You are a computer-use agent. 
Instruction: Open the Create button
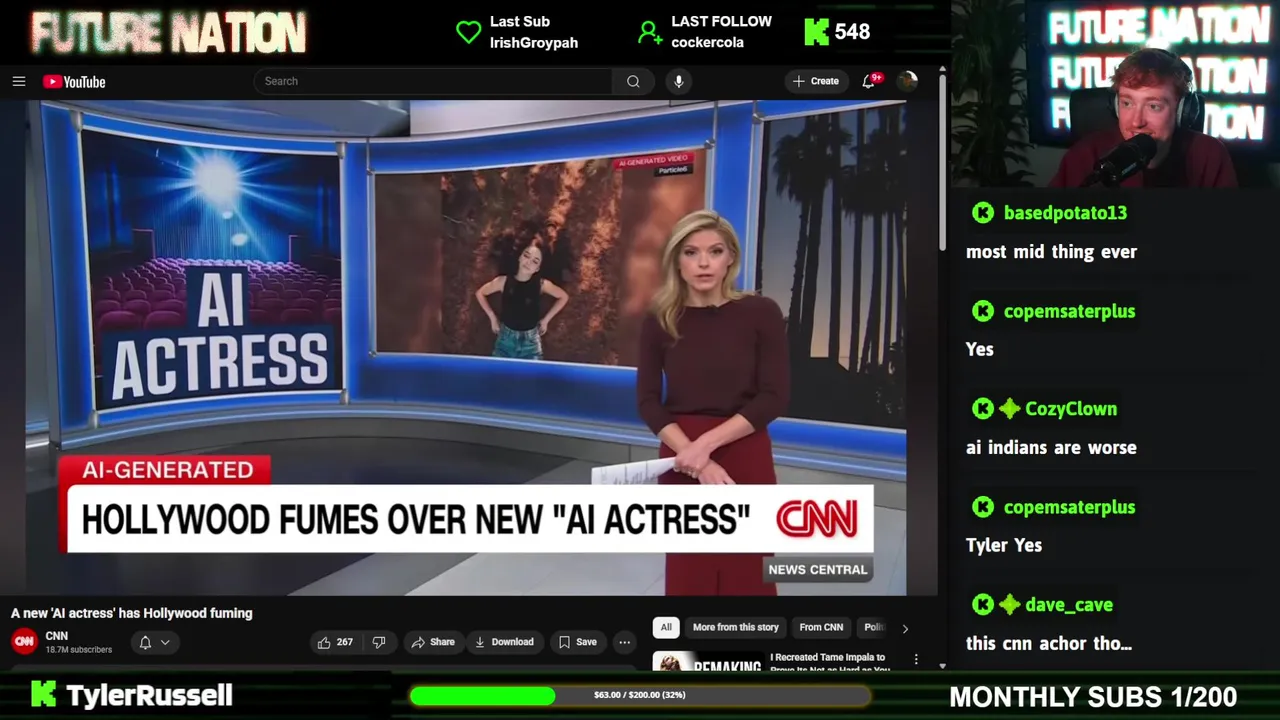pos(815,81)
